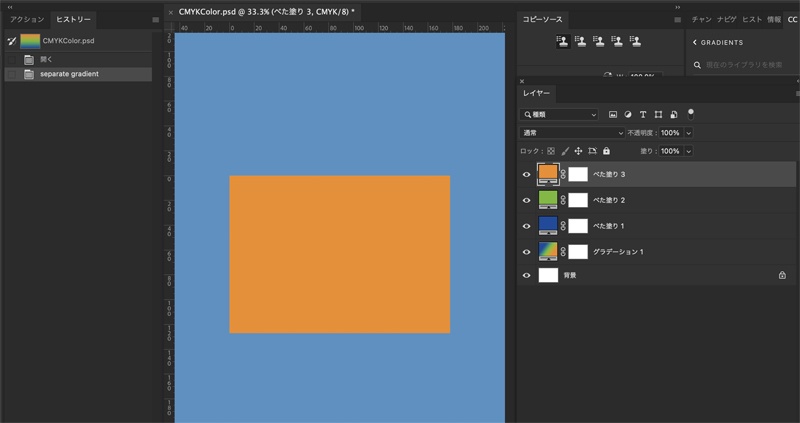Open the 塗り fill slider arrow
Image resolution: width=800 pixels, height=423 pixels.
pyautogui.click(x=688, y=151)
